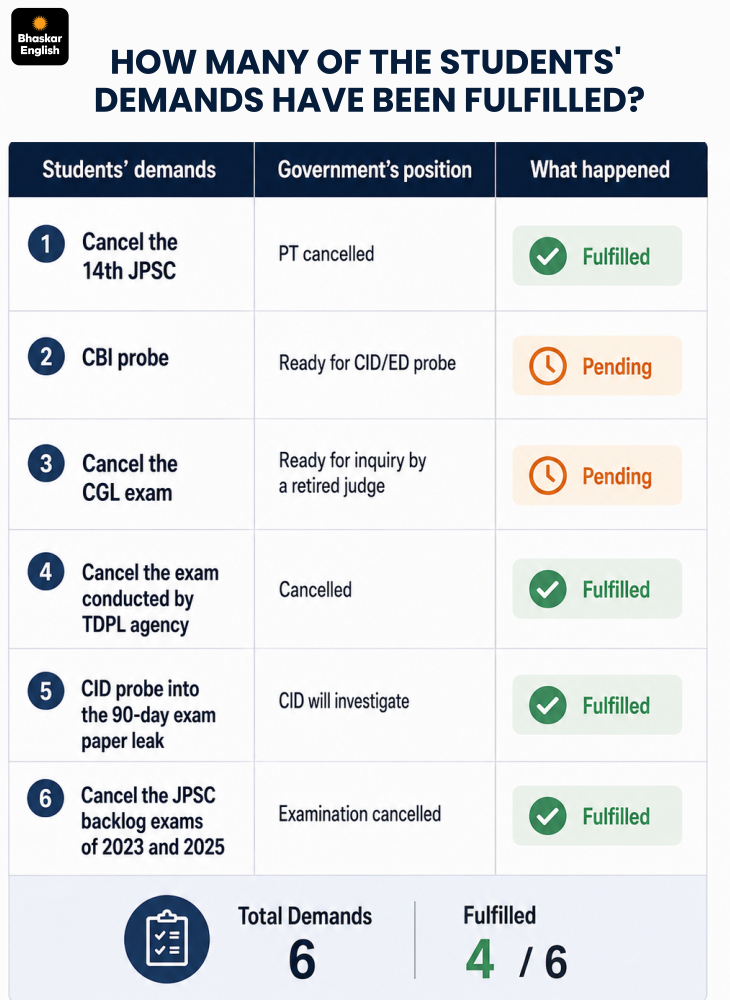Click the clock icon beside CGL exam Pending

548,476
